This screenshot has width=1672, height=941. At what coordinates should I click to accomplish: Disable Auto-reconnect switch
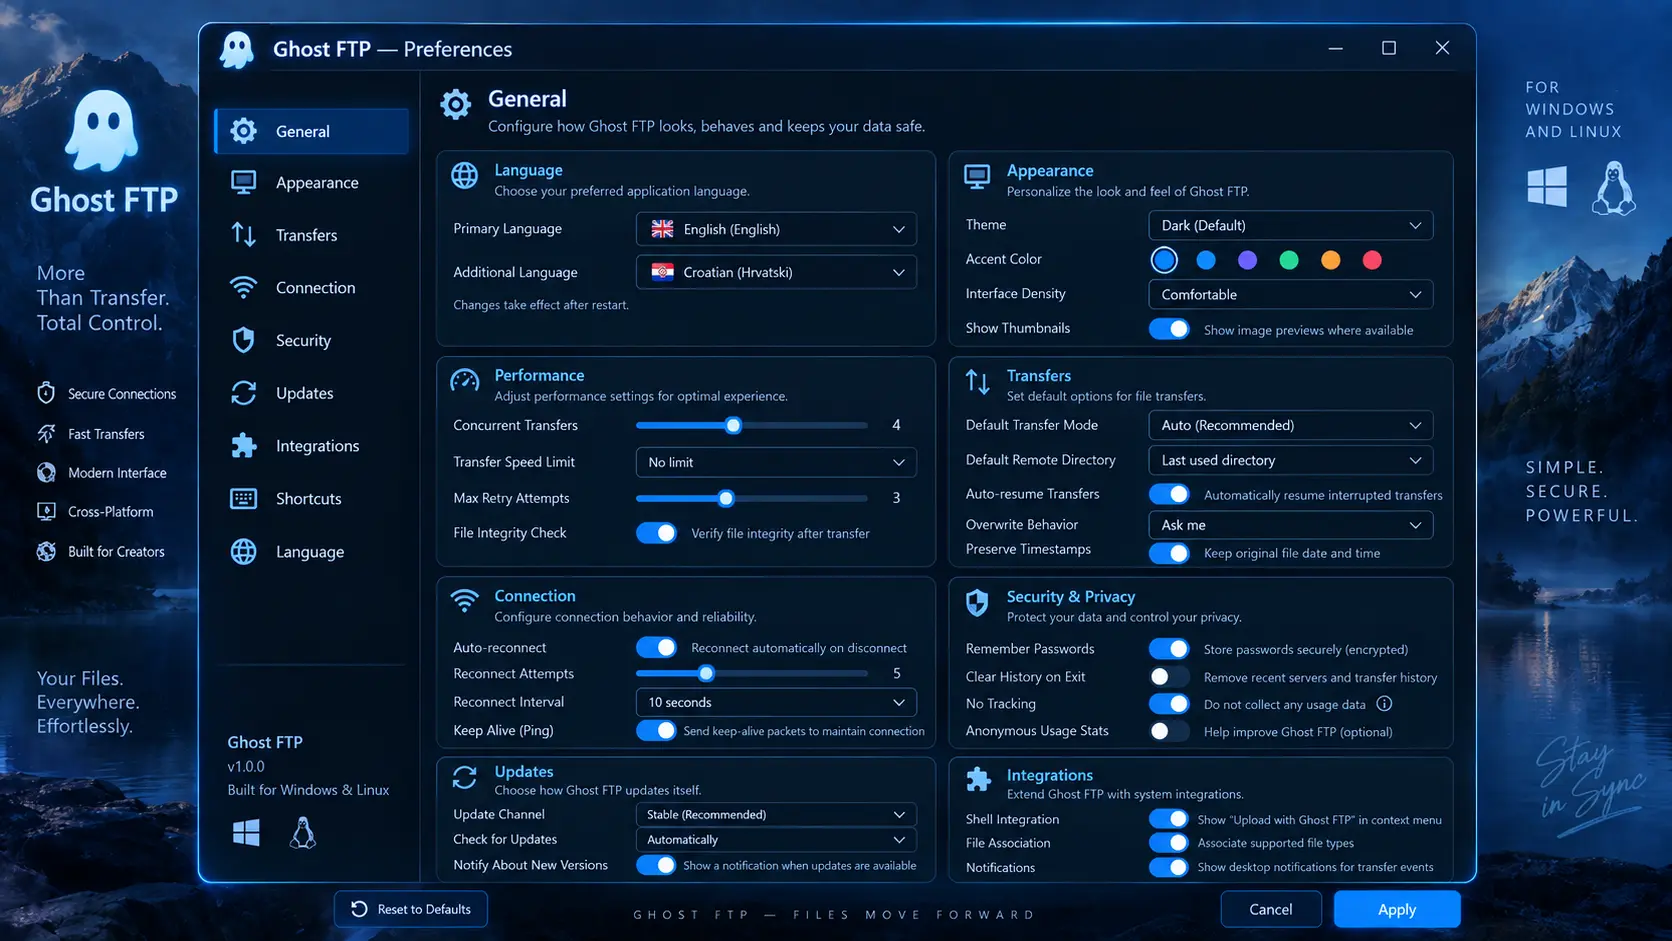tap(656, 648)
